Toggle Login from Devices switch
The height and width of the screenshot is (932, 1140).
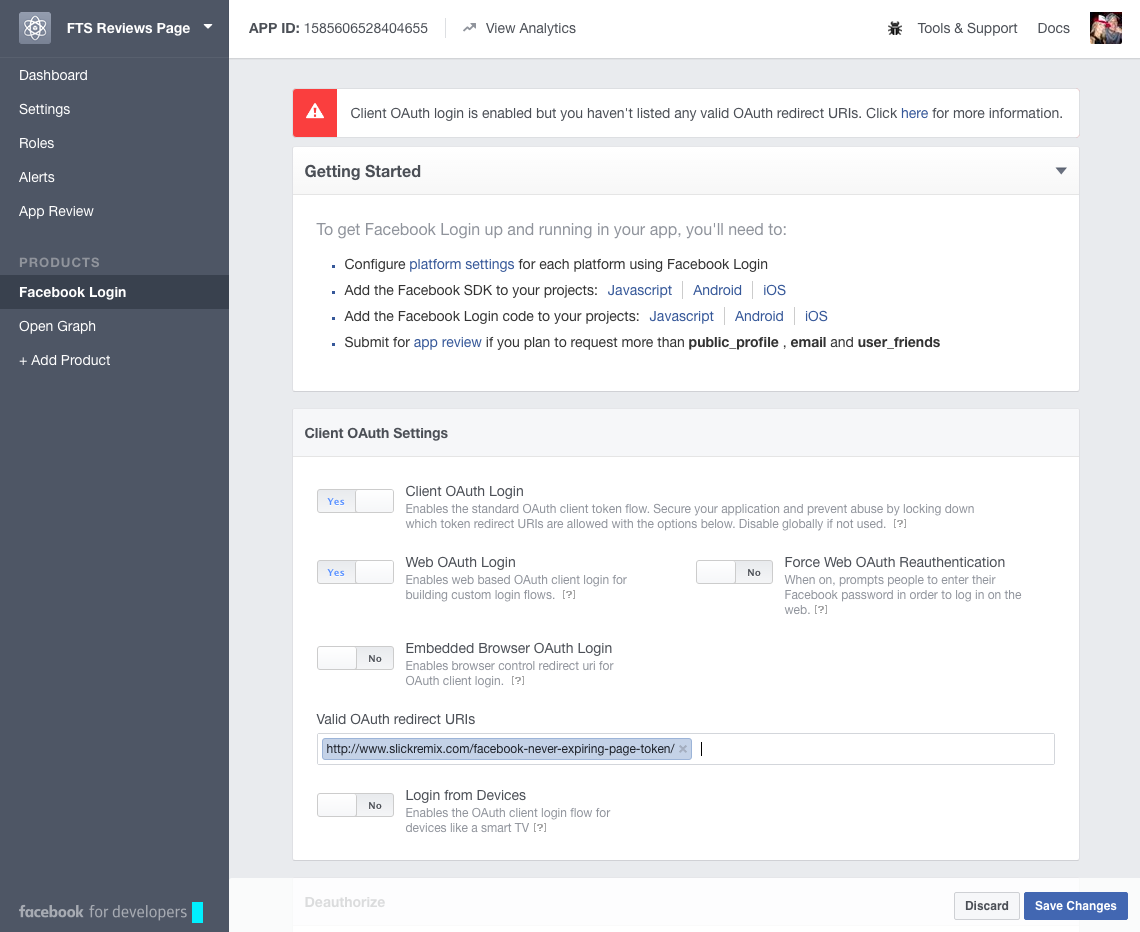click(356, 805)
